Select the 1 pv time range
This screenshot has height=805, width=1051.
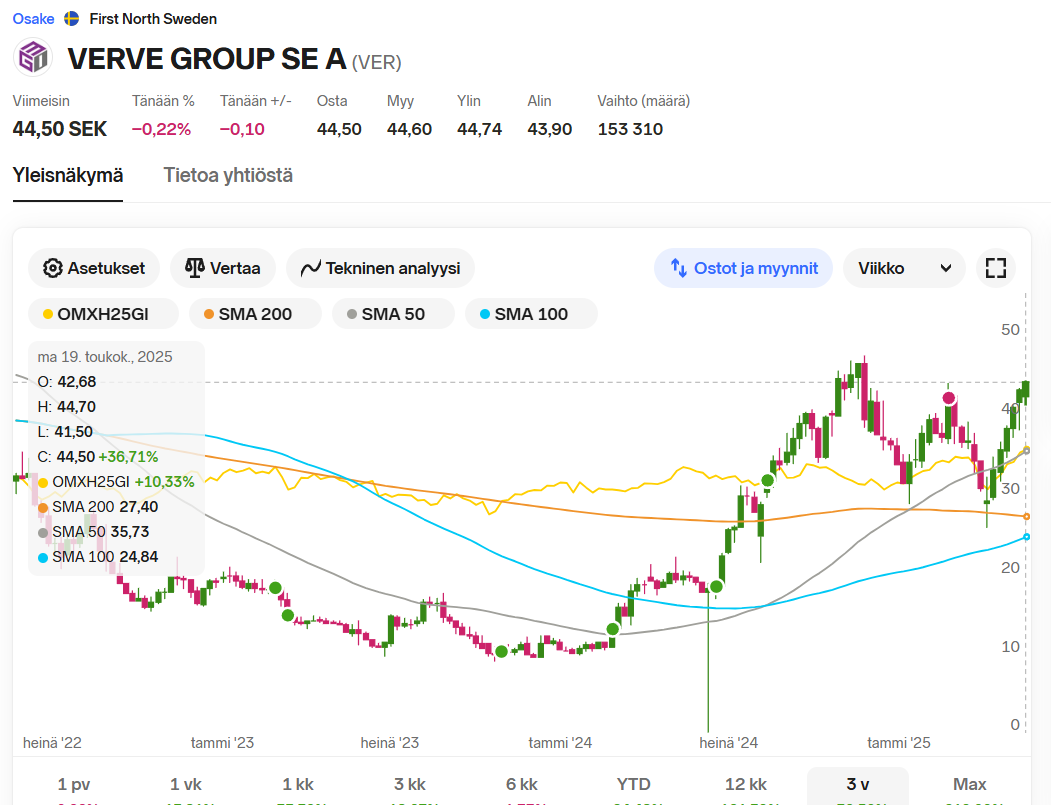pos(74,784)
